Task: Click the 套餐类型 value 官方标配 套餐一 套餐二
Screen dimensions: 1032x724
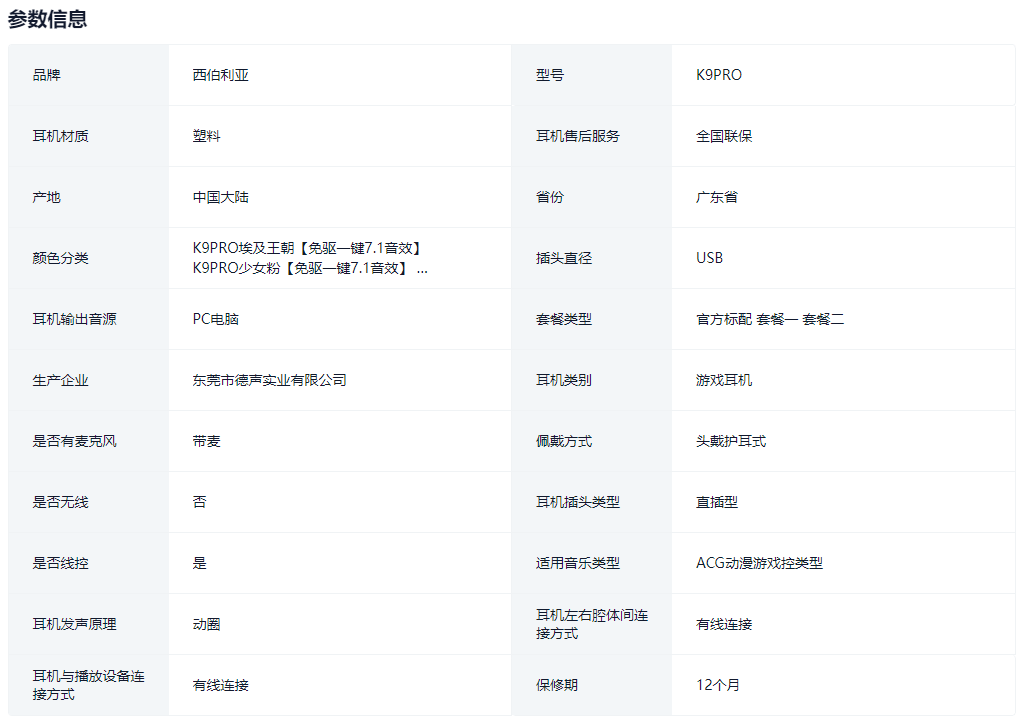Action: click(770, 319)
